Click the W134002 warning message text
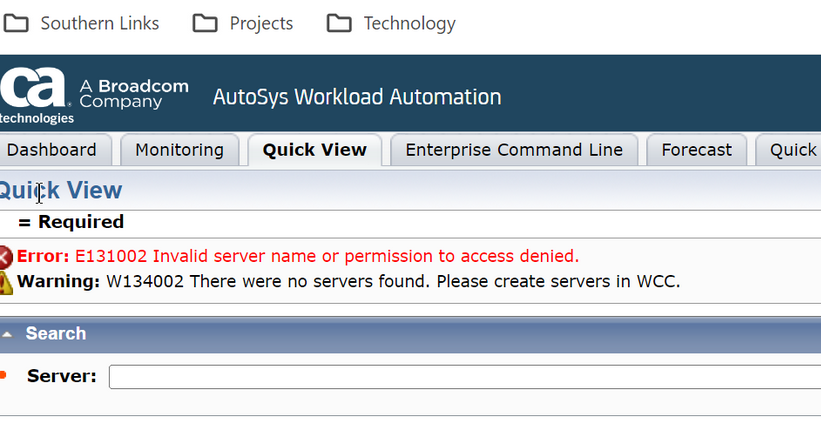 point(392,282)
